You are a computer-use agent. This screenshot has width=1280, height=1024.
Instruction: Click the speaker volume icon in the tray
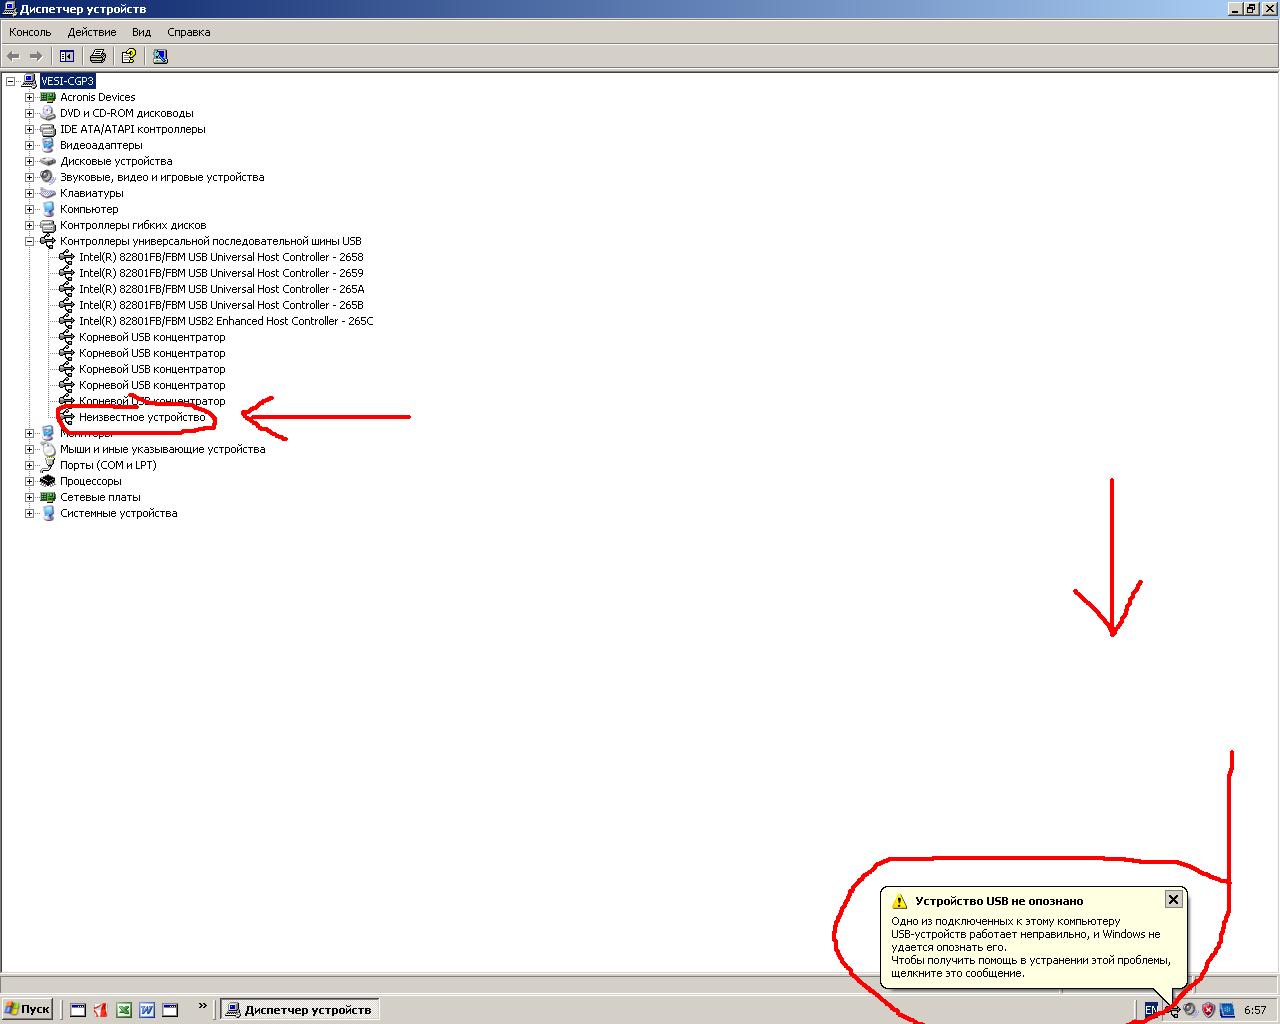tap(1190, 1010)
